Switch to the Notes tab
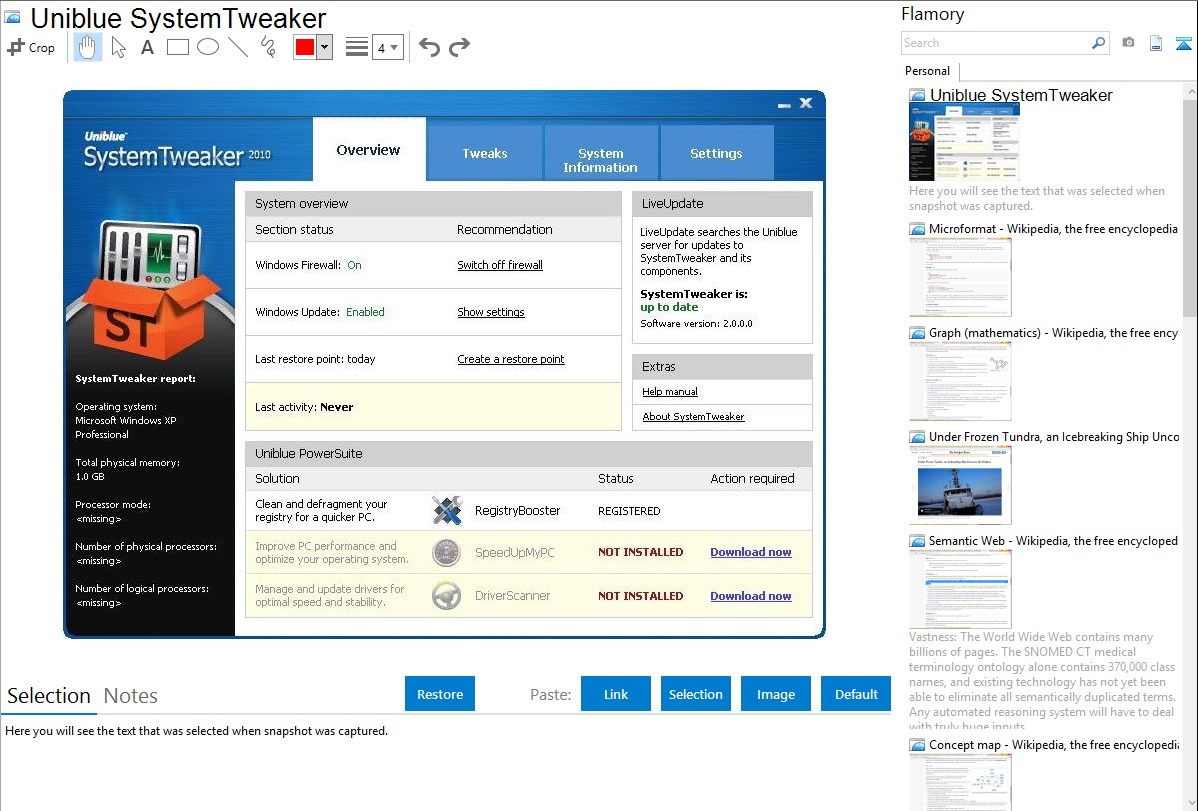This screenshot has width=1198, height=811. point(131,696)
